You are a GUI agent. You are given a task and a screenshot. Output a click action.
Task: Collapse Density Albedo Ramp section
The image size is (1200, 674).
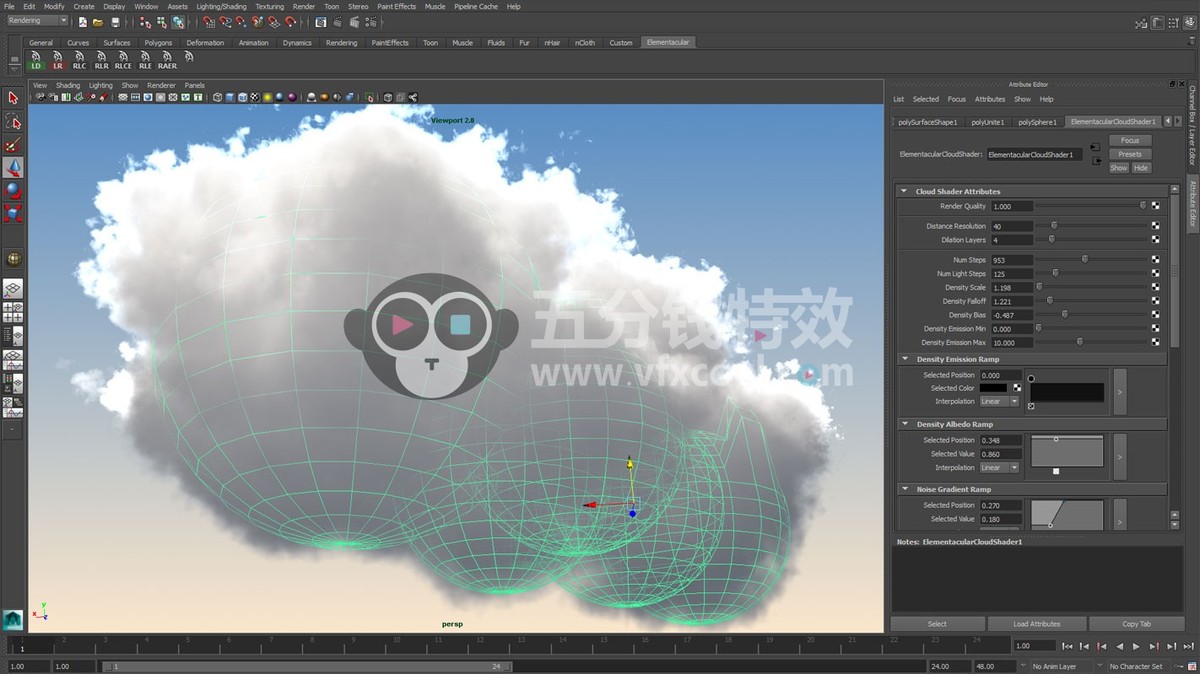pyautogui.click(x=904, y=424)
